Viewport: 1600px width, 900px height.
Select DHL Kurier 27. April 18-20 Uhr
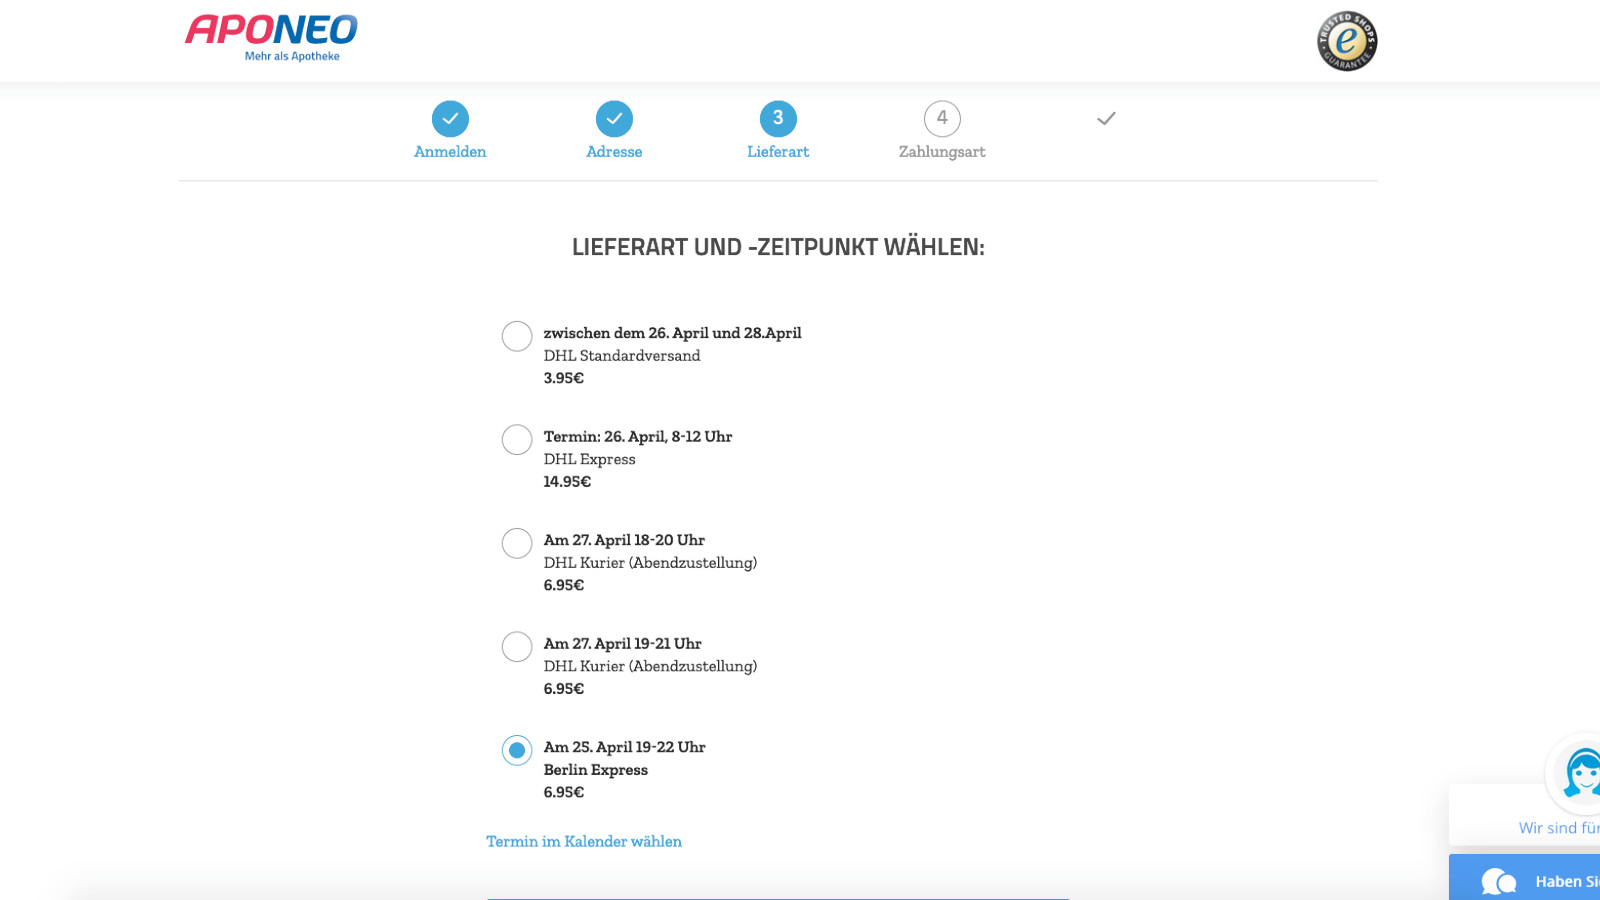click(x=517, y=543)
